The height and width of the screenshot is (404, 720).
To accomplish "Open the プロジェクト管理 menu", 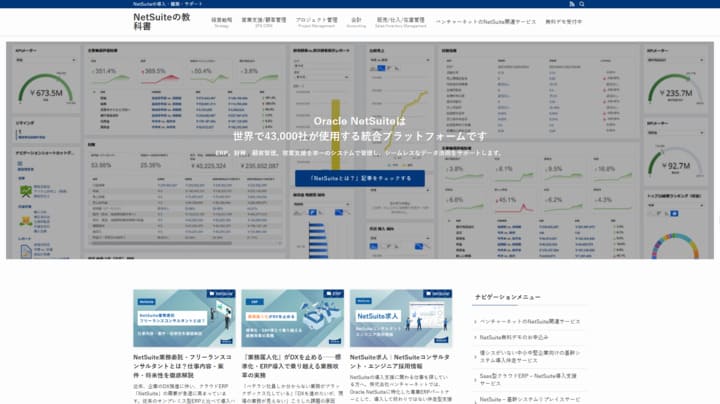I will pyautogui.click(x=316, y=22).
